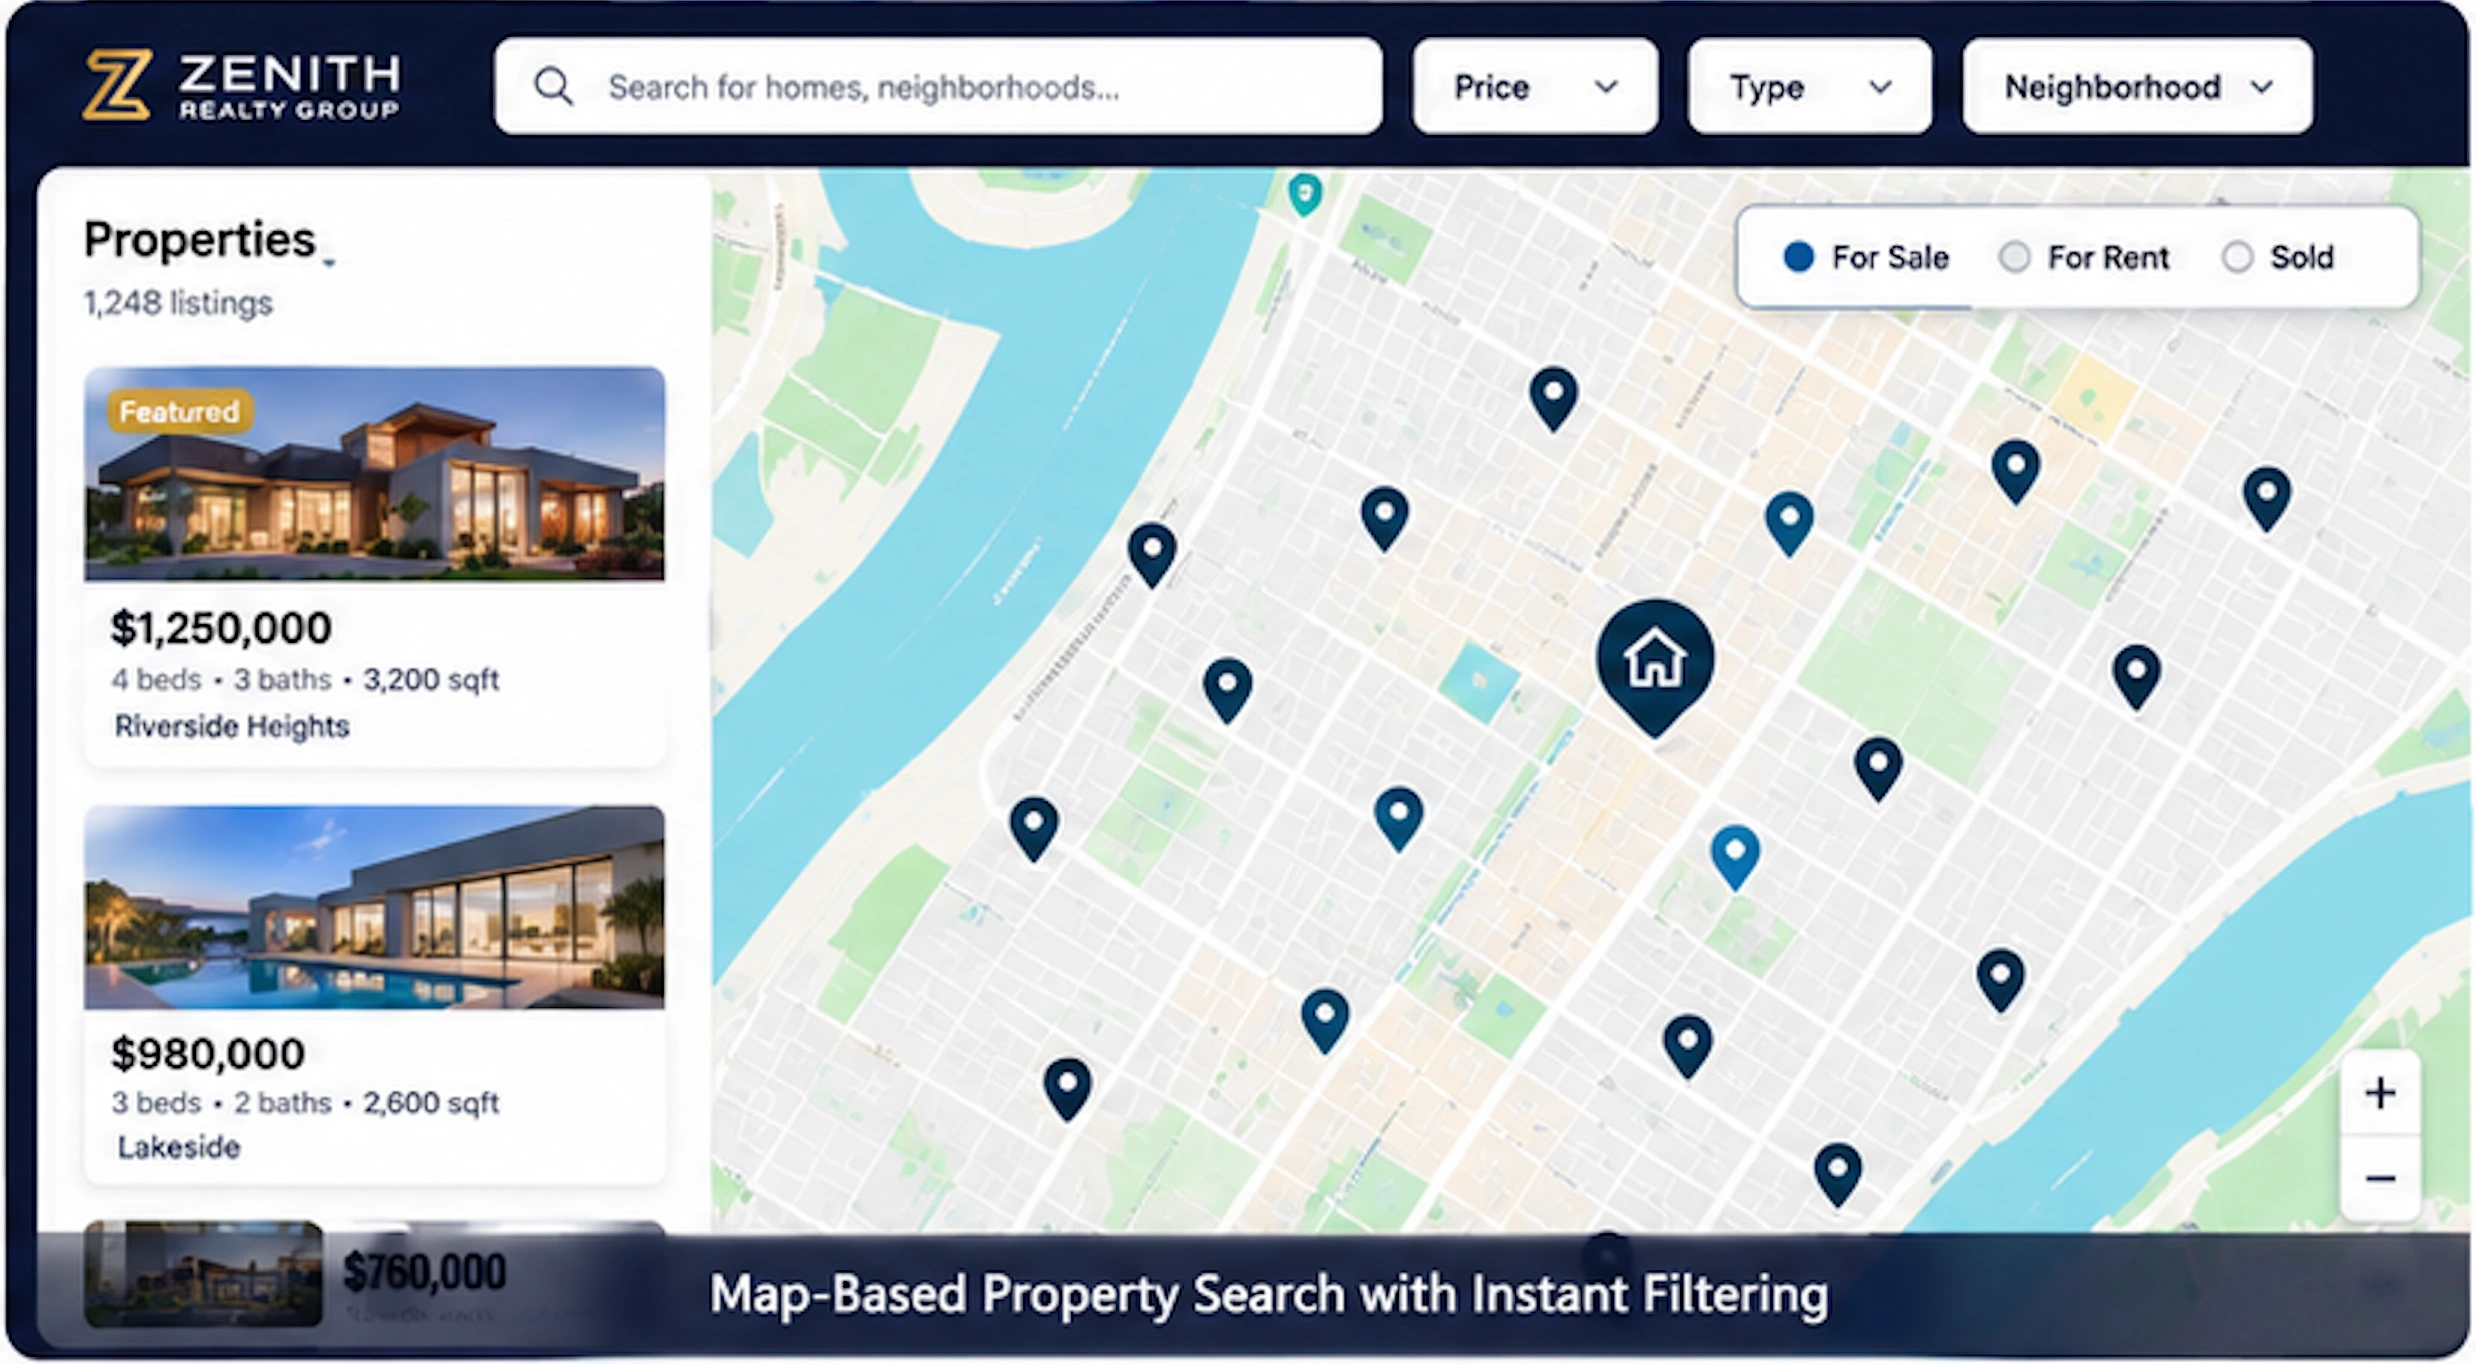Click the 4 beds 3 baths details line
The height and width of the screenshot is (1364, 2476).
click(x=305, y=680)
